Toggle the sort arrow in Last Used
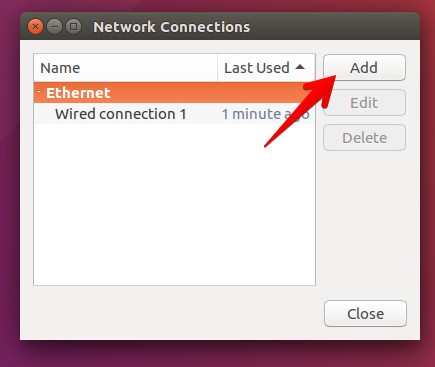The height and width of the screenshot is (367, 435). coord(300,67)
